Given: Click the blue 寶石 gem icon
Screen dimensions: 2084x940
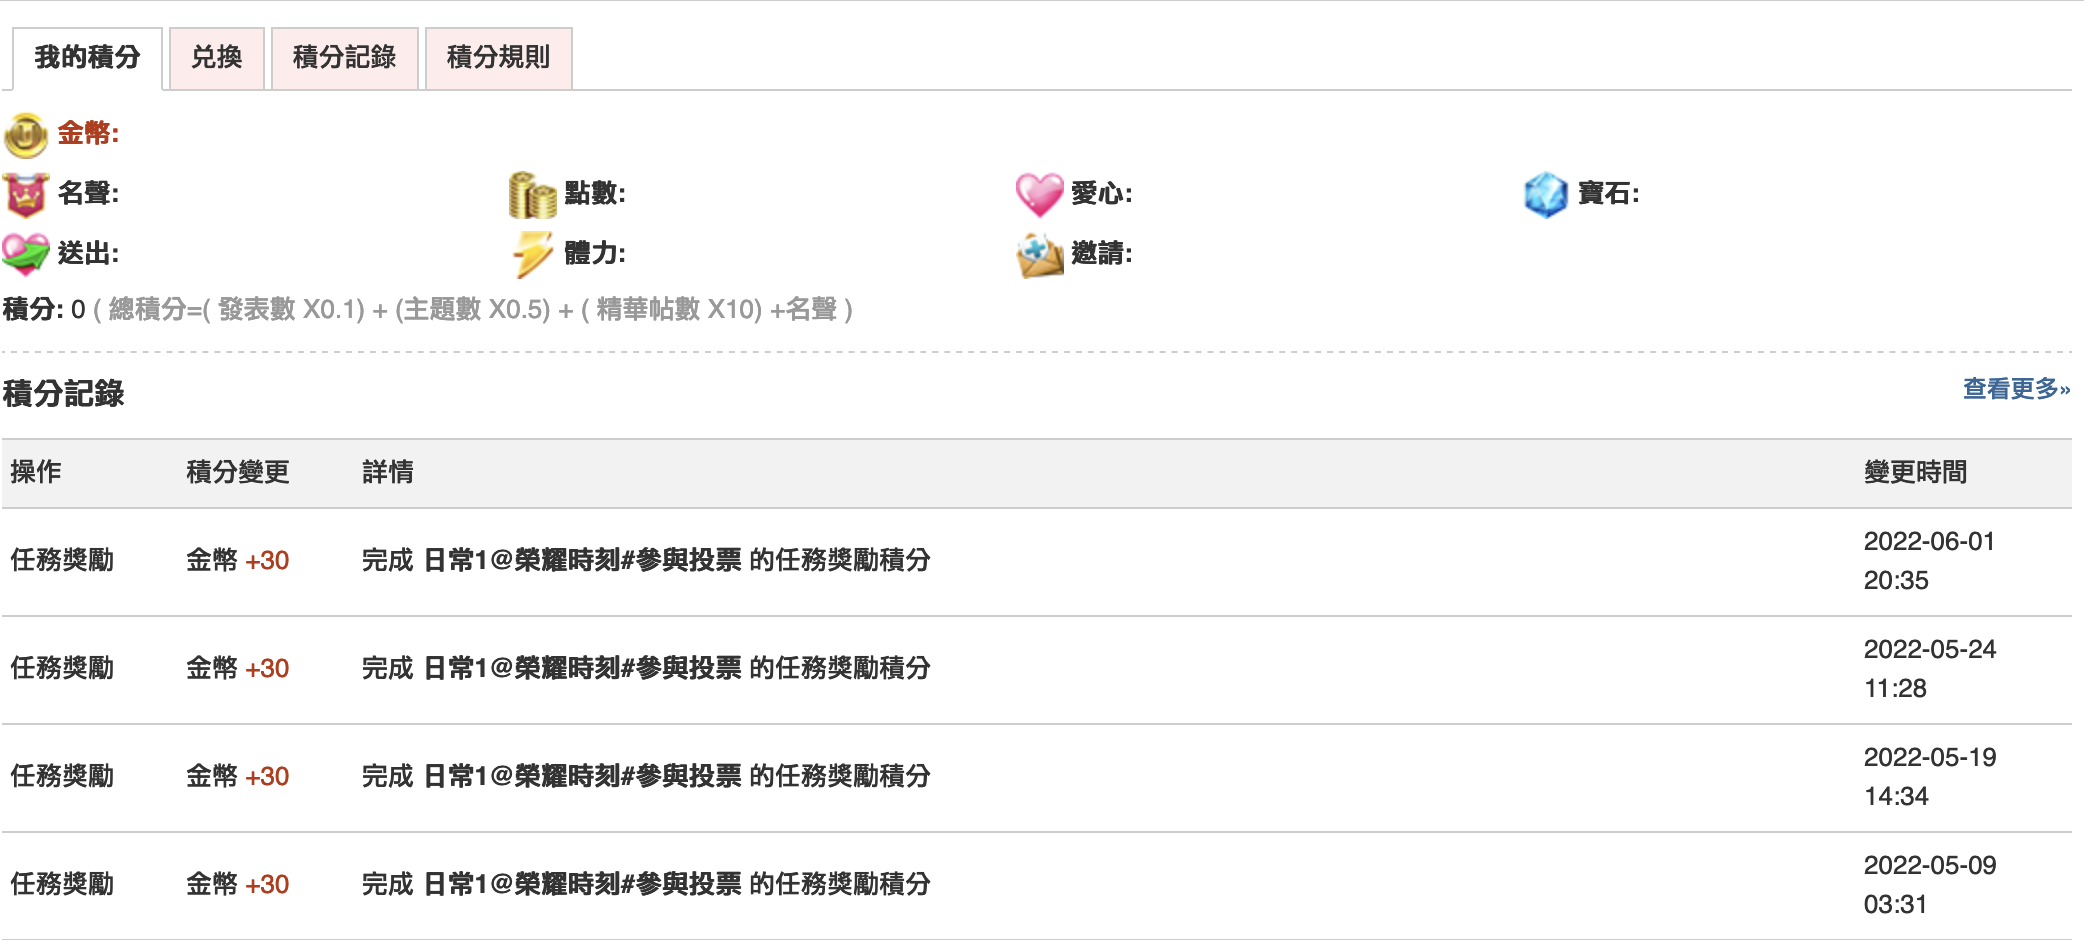Looking at the screenshot, I should point(1545,194).
